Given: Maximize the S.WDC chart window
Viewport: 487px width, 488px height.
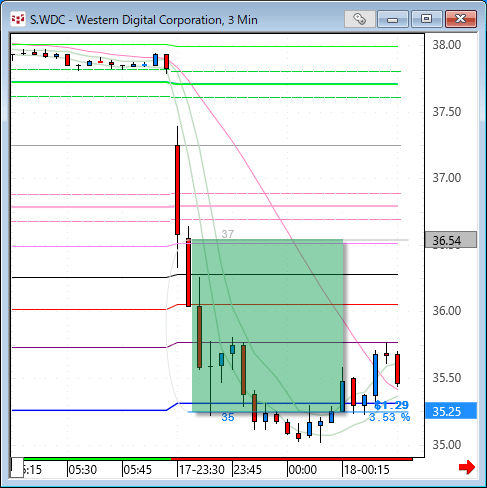Looking at the screenshot, I should click(x=426, y=19).
